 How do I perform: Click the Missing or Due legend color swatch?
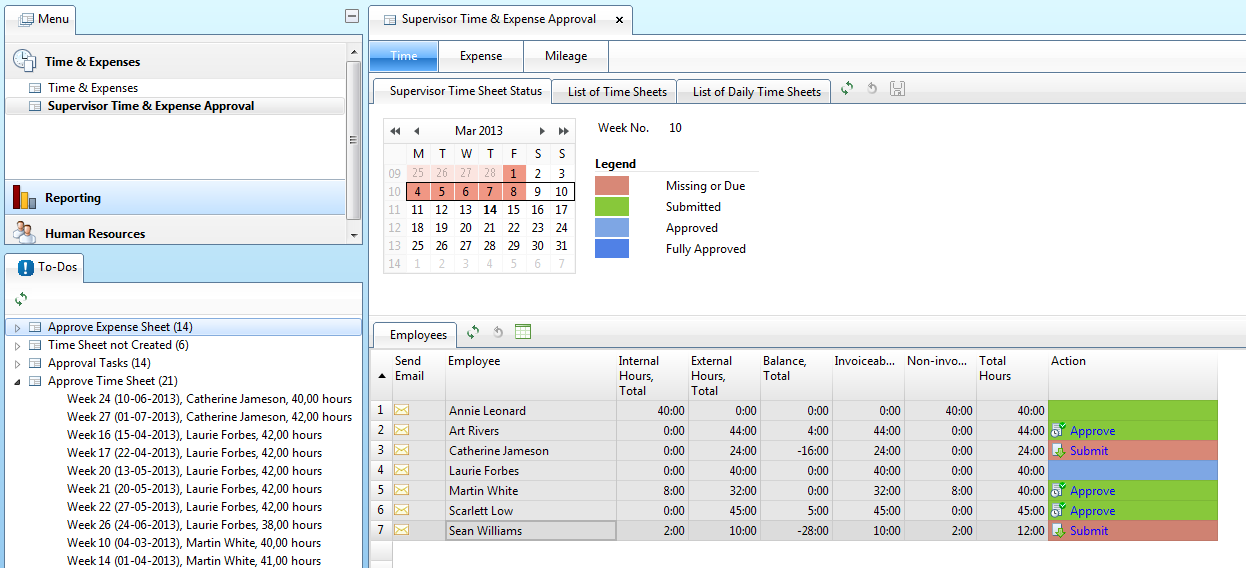coord(612,186)
